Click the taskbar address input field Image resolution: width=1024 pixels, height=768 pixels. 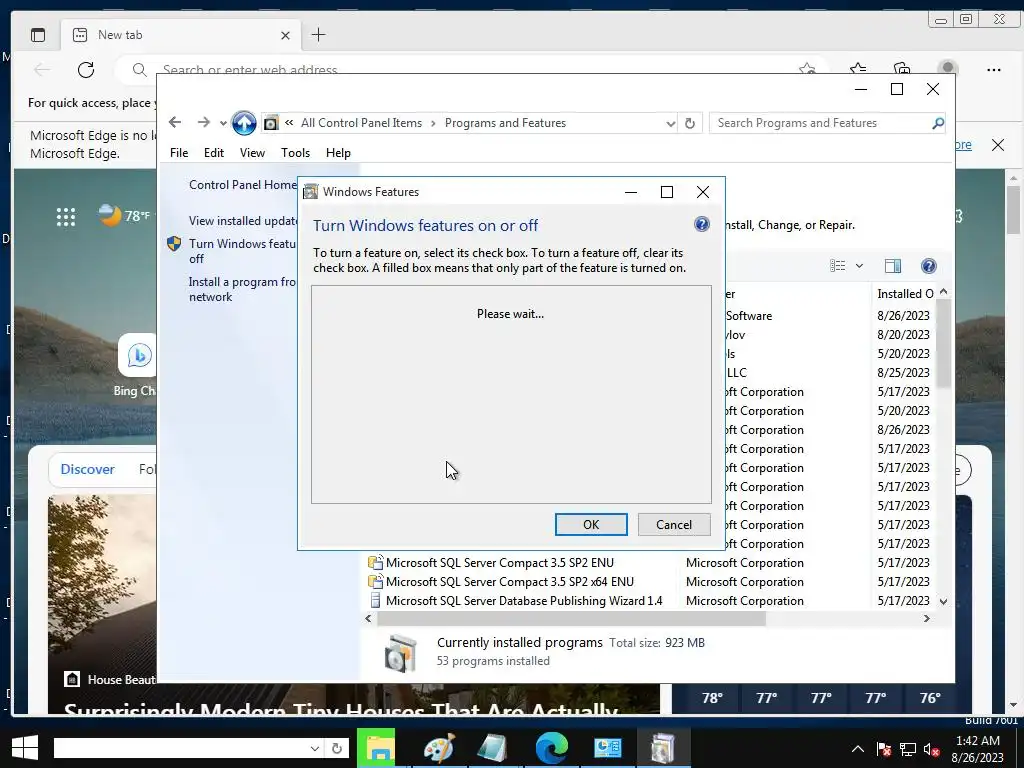180,748
